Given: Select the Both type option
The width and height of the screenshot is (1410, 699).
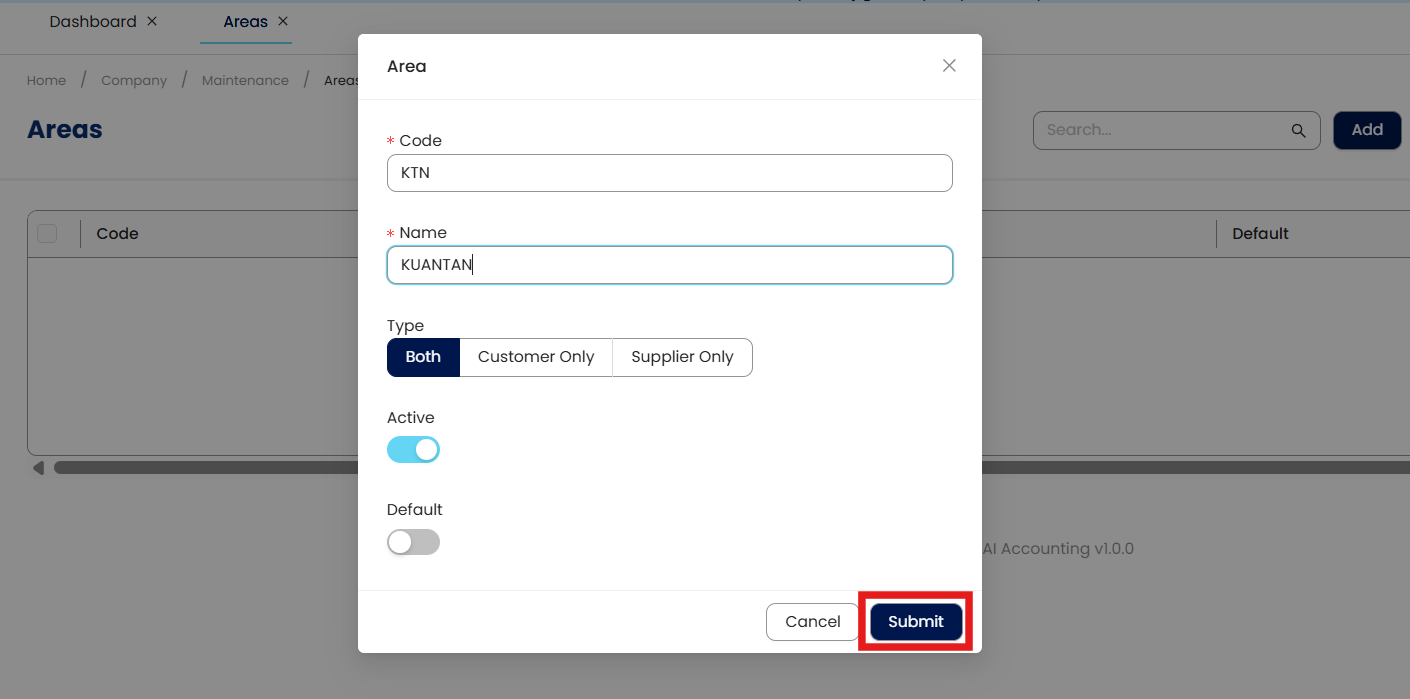Looking at the screenshot, I should [423, 357].
